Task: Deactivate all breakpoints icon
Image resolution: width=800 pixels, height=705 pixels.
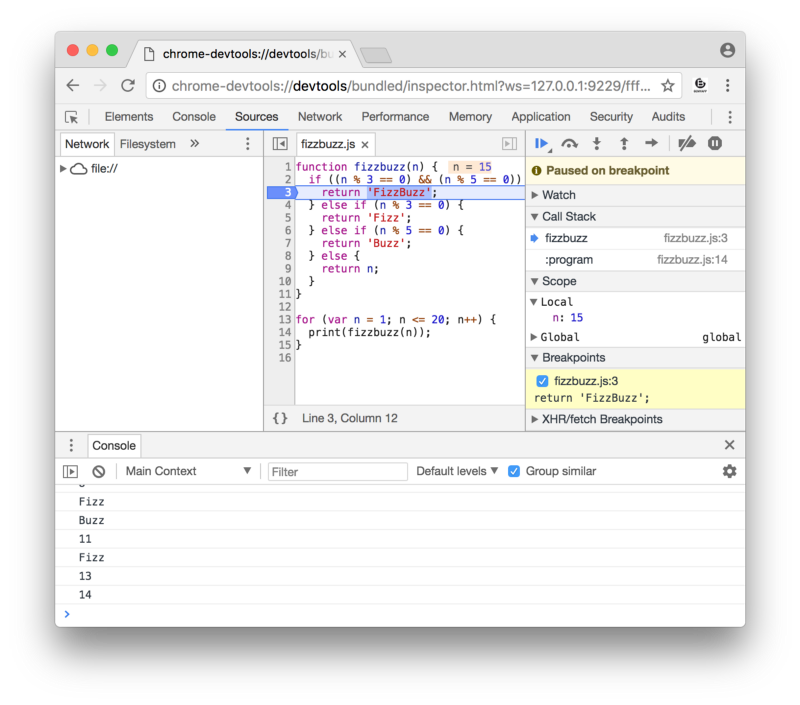Action: [686, 144]
